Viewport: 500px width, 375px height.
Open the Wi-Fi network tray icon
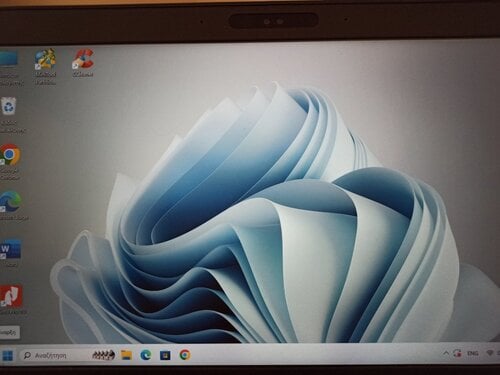490,353
